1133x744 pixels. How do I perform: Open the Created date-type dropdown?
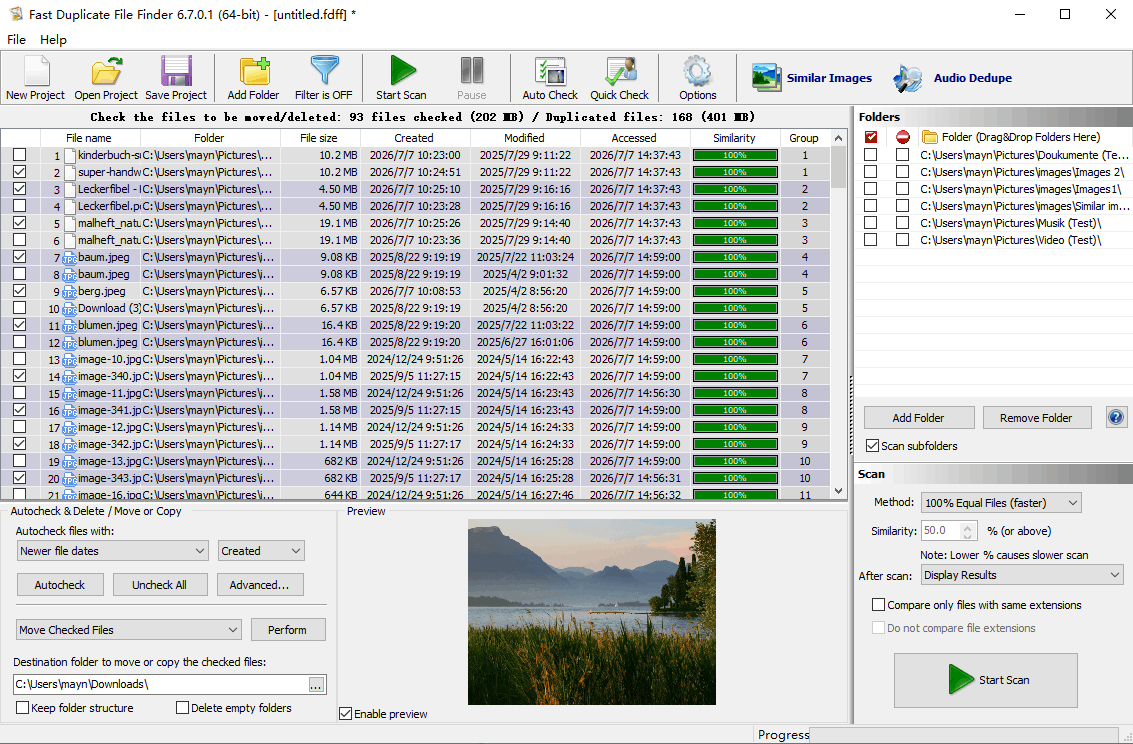261,550
